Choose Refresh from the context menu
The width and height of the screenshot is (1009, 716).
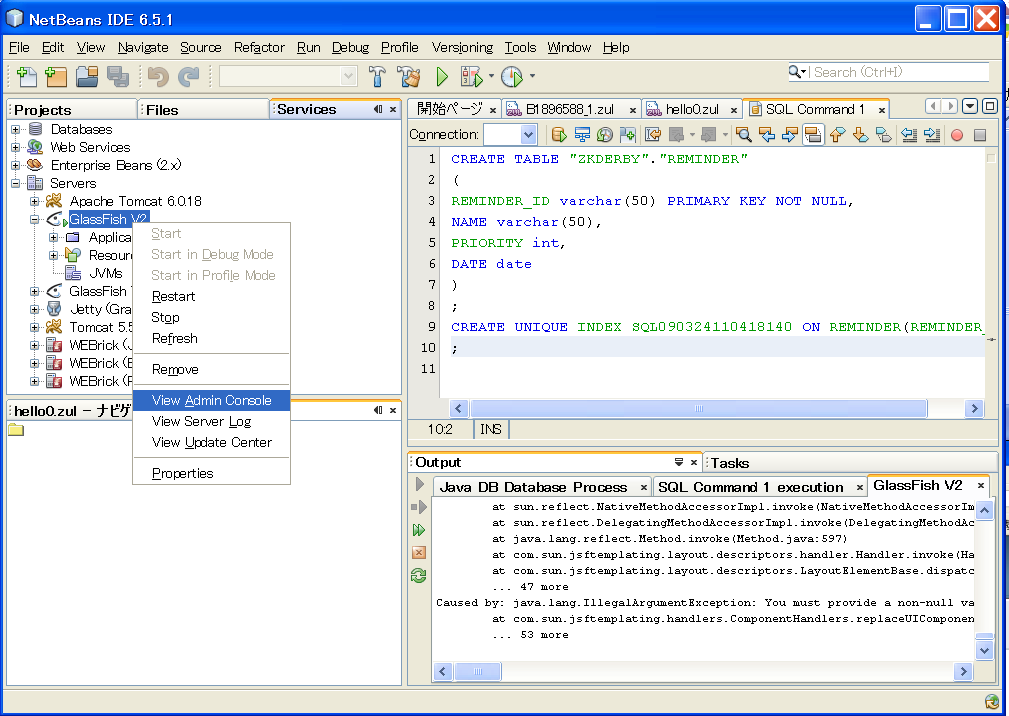click(212, 338)
